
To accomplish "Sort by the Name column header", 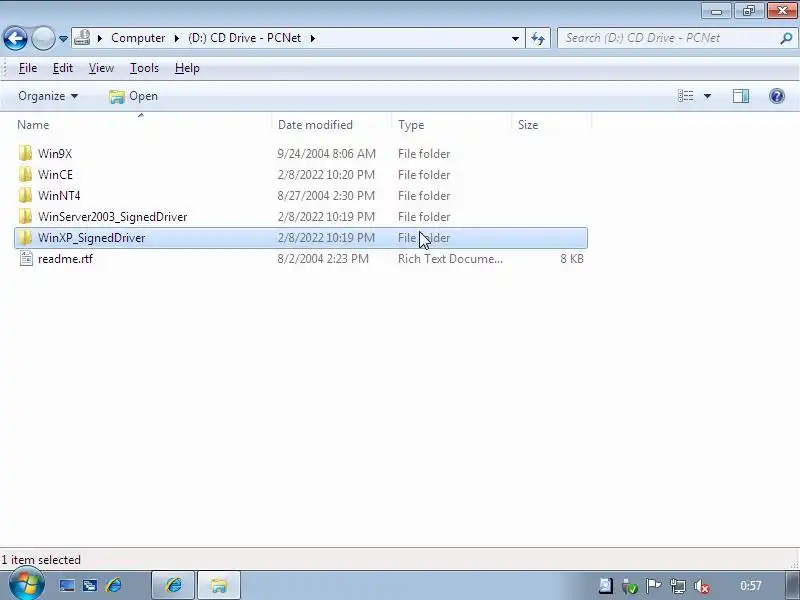I will (x=33, y=125).
